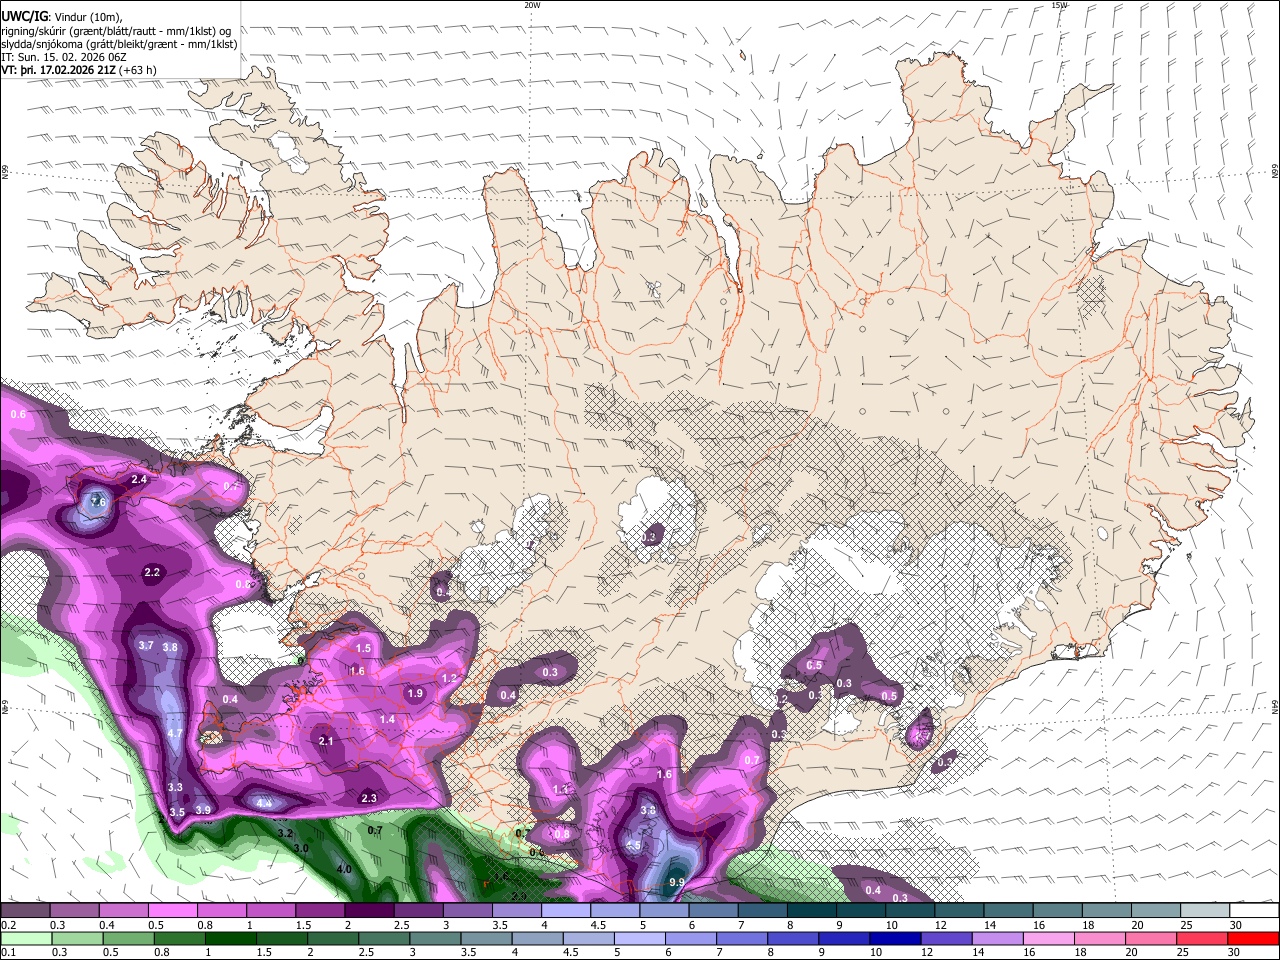Click the top-row legend label '0.2'
Screen dimensions: 1280x960
(7, 925)
